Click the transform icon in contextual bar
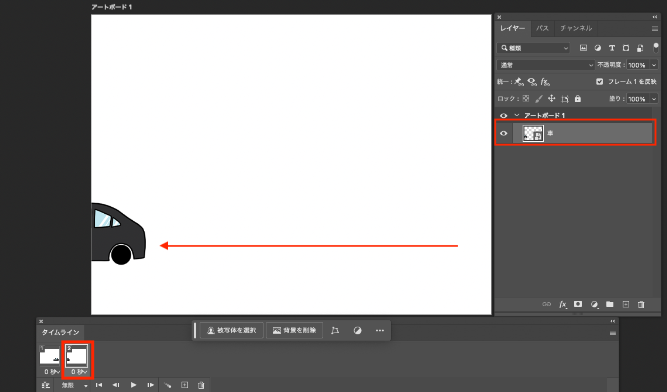 pyautogui.click(x=335, y=330)
